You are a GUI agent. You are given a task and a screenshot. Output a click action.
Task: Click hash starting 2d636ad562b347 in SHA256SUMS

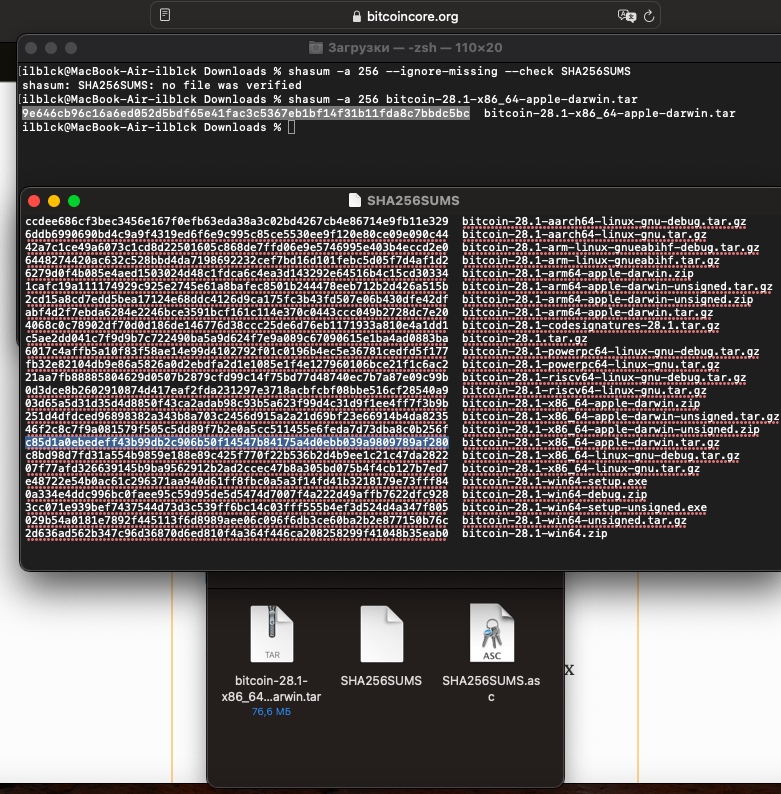click(x=237, y=534)
